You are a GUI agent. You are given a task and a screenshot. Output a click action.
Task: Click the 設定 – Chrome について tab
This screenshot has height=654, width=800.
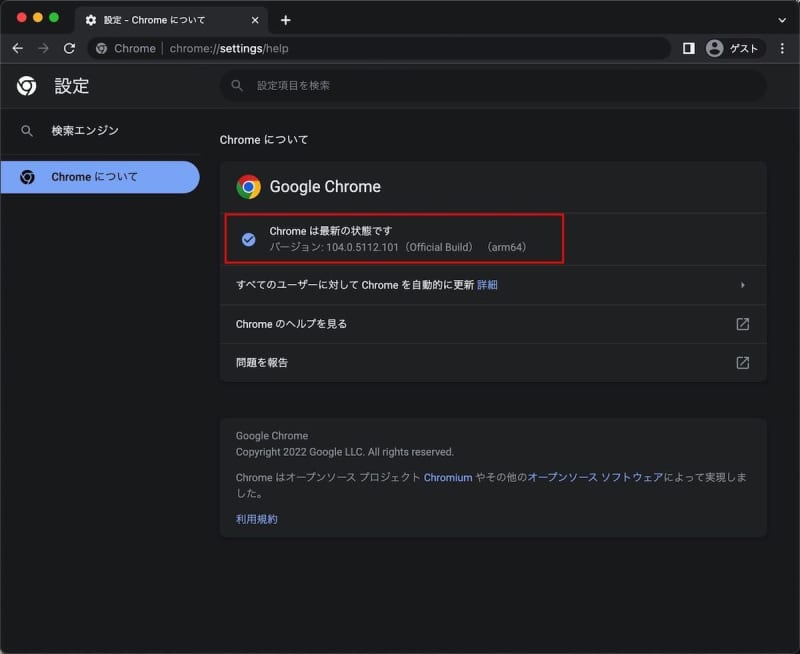point(165,20)
